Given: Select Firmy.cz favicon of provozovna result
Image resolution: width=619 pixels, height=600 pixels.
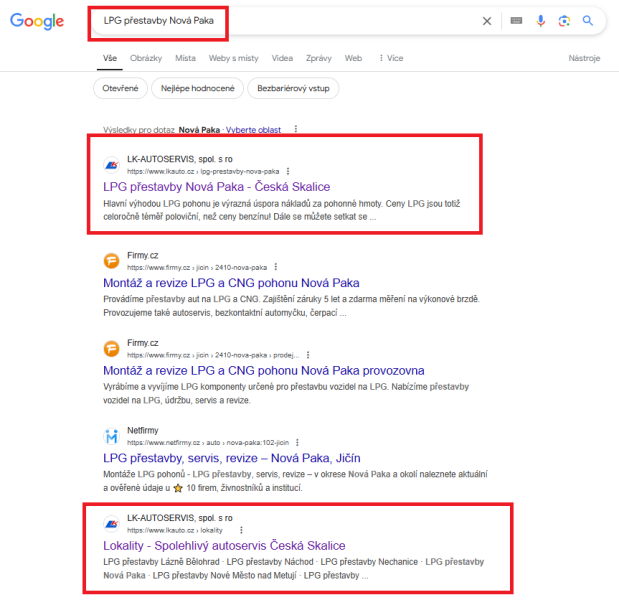Looking at the screenshot, I should pos(112,349).
